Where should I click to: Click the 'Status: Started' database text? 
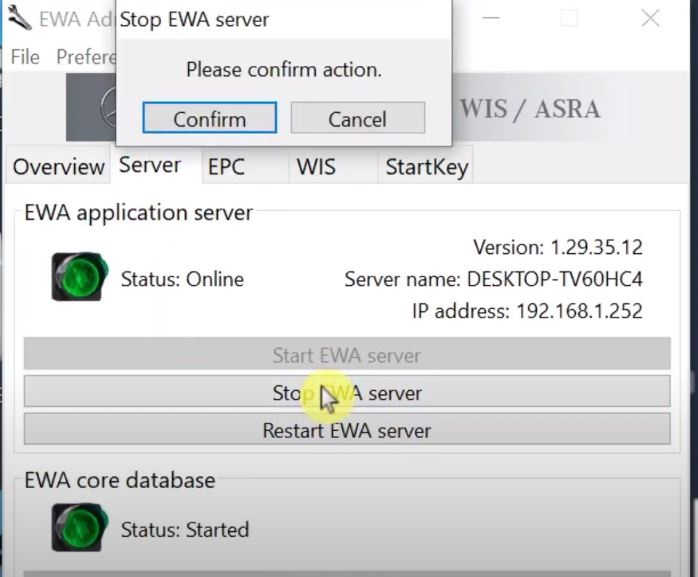pos(185,530)
